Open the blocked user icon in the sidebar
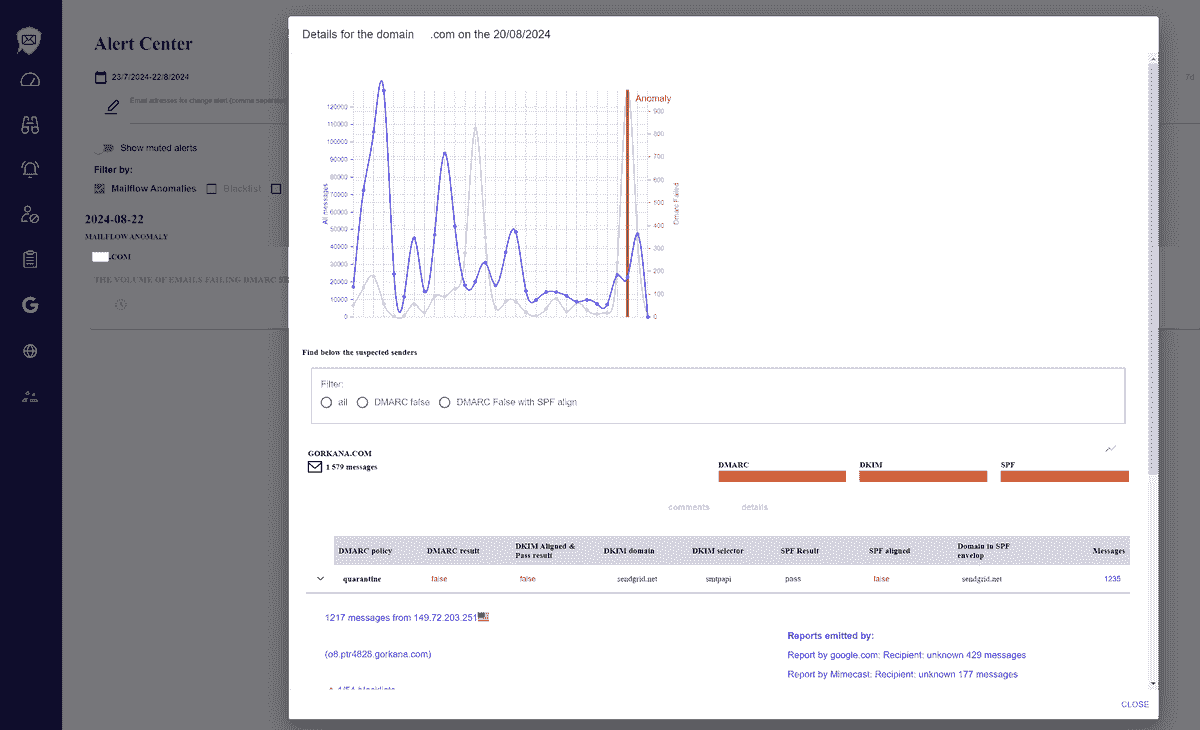Screen dimensions: 1200x730 tap(30, 214)
